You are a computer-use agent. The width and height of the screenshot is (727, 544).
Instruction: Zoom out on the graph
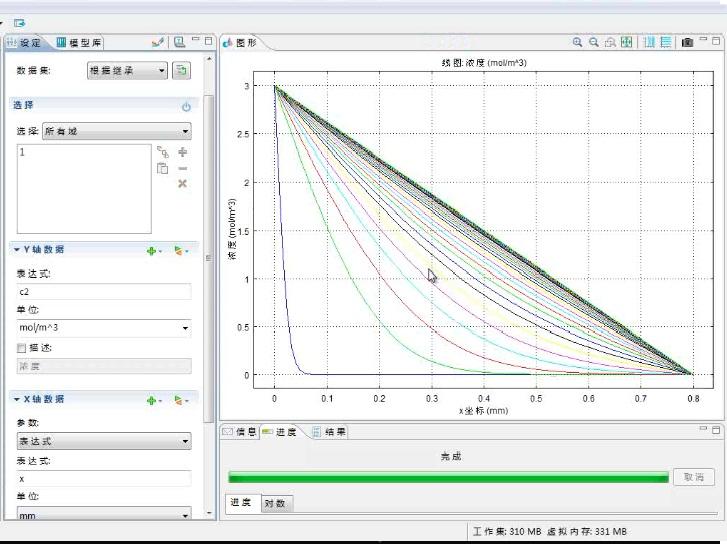click(593, 42)
